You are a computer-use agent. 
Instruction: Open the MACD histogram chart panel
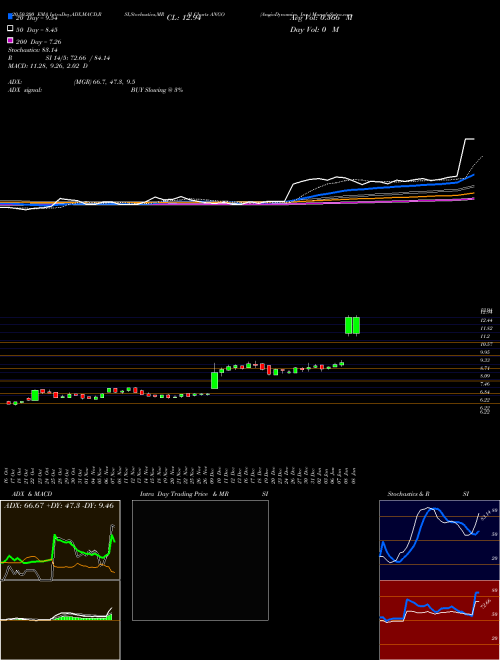pos(60,620)
